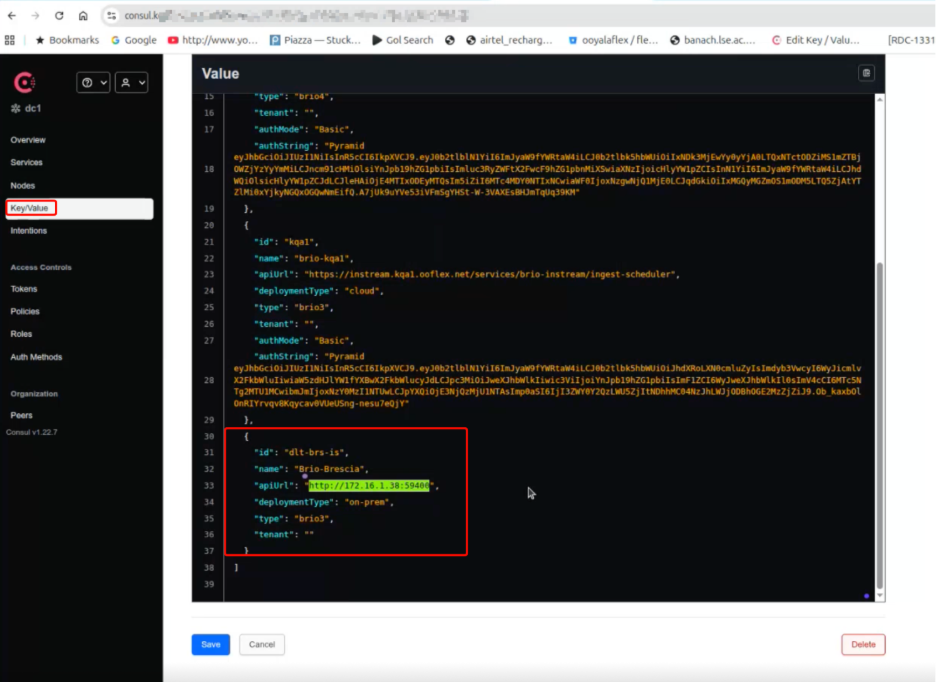Open the RDC-1331 bookmark
Image resolution: width=936 pixels, height=682 pixels.
click(911, 40)
